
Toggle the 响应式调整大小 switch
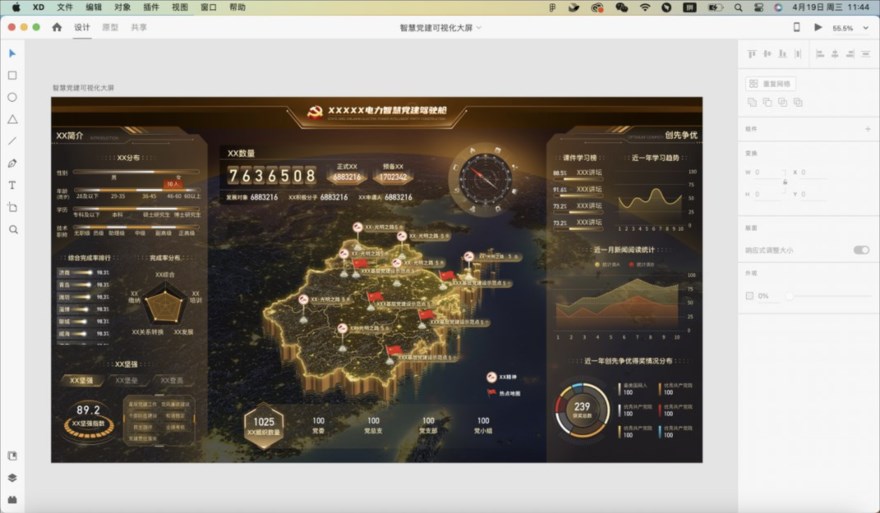coord(861,250)
